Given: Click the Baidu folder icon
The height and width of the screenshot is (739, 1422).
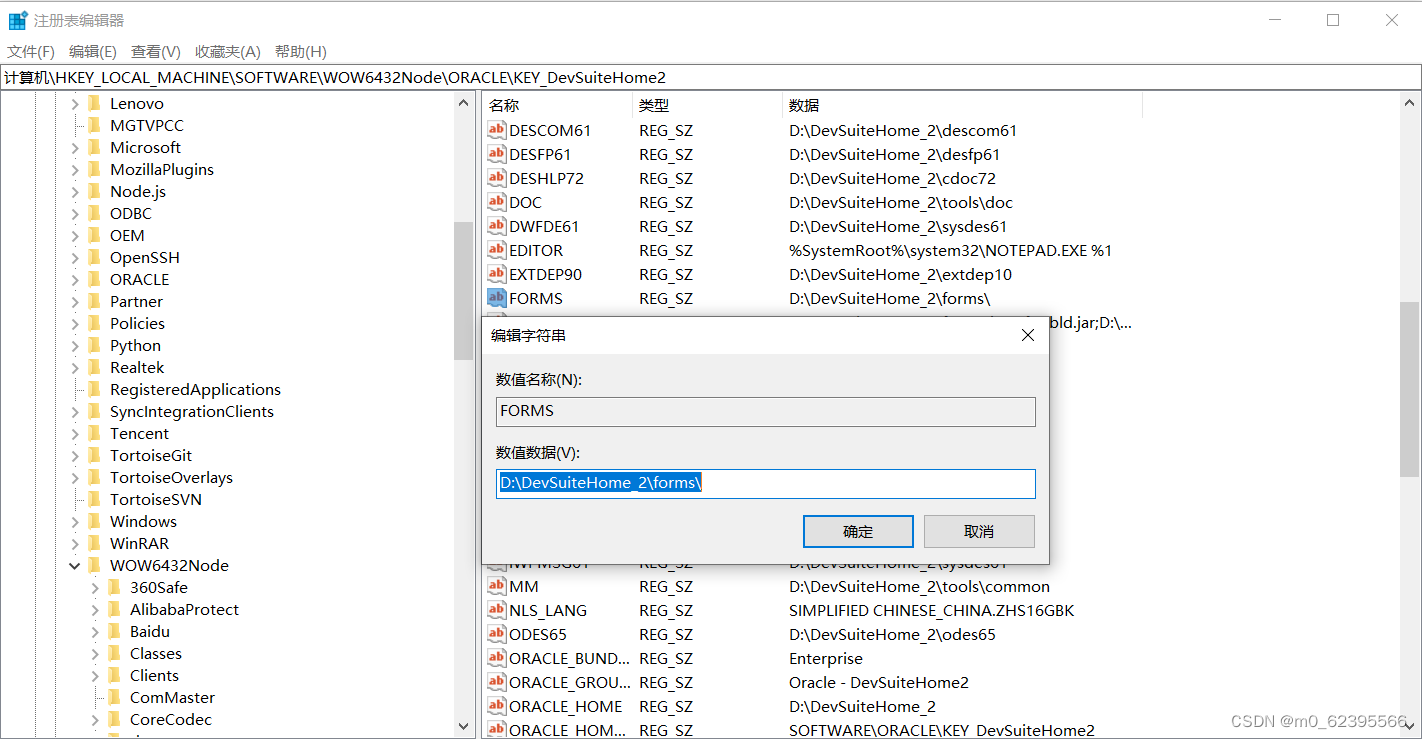Looking at the screenshot, I should tap(114, 631).
